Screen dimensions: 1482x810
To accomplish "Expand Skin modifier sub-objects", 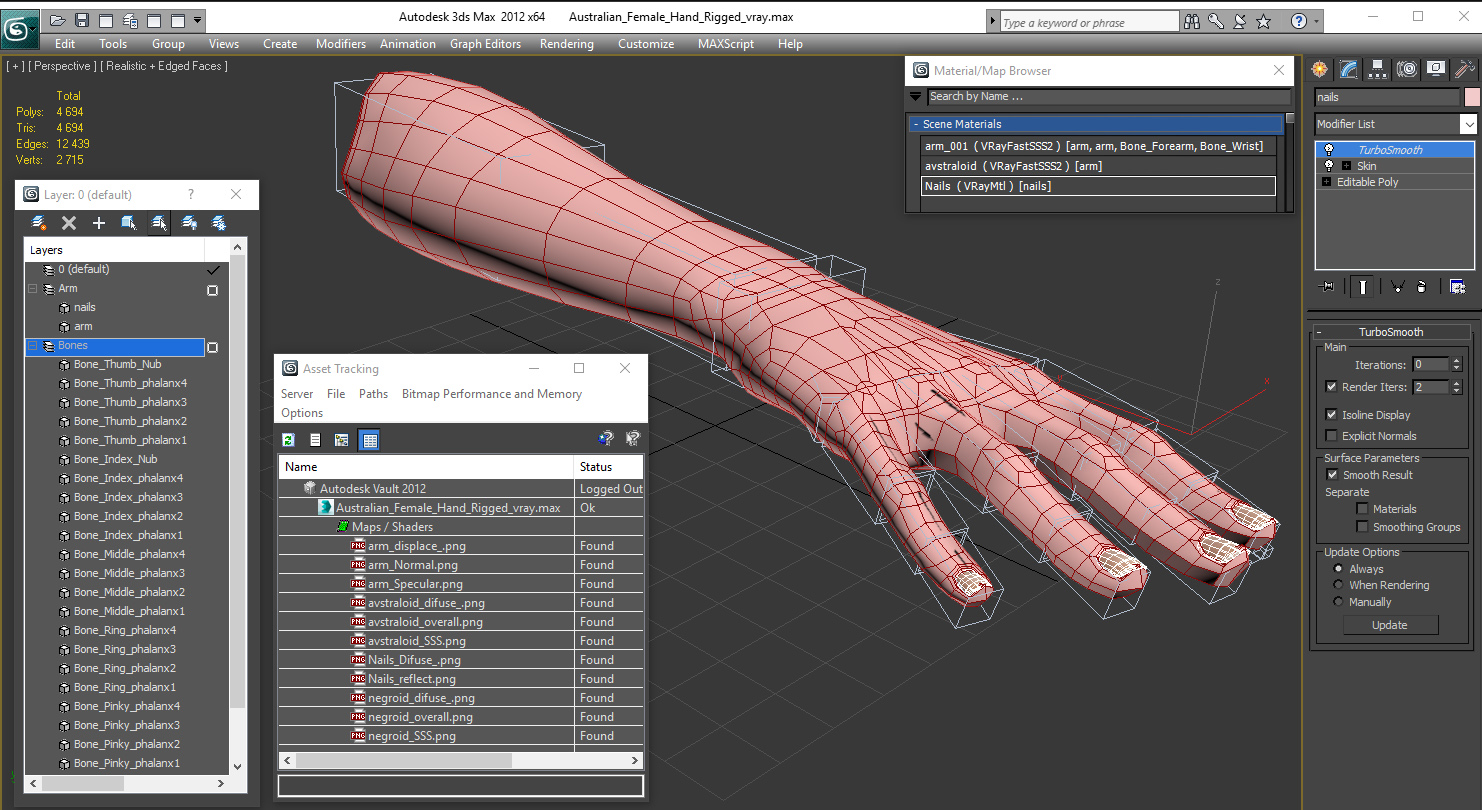I will (1346, 166).
